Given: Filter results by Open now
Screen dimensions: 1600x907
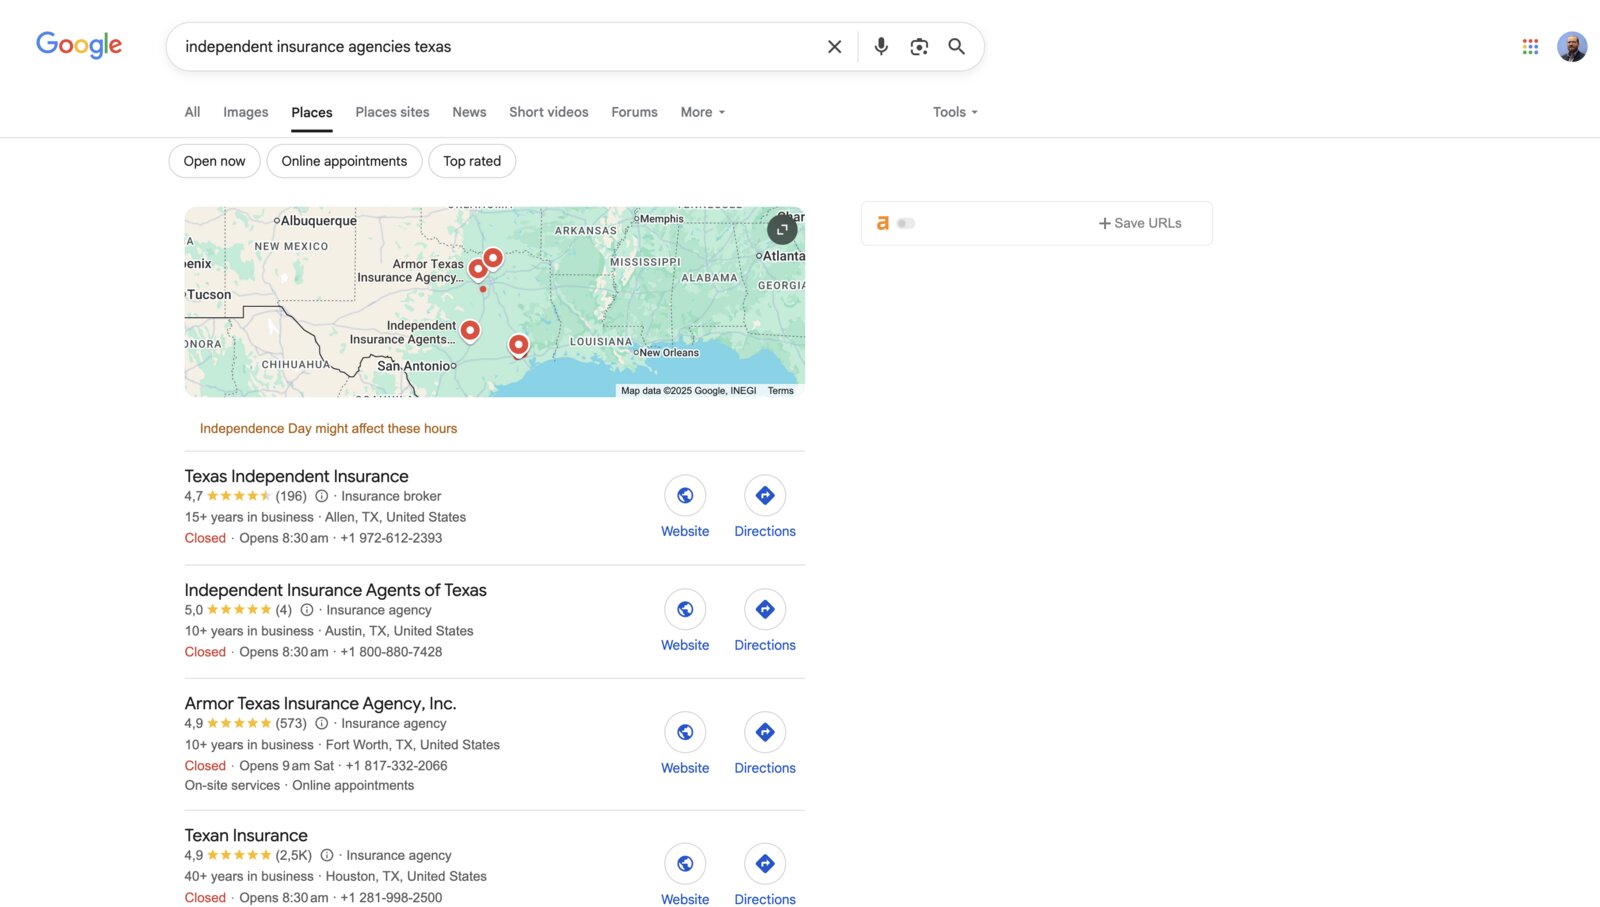Looking at the screenshot, I should pyautogui.click(x=214, y=161).
